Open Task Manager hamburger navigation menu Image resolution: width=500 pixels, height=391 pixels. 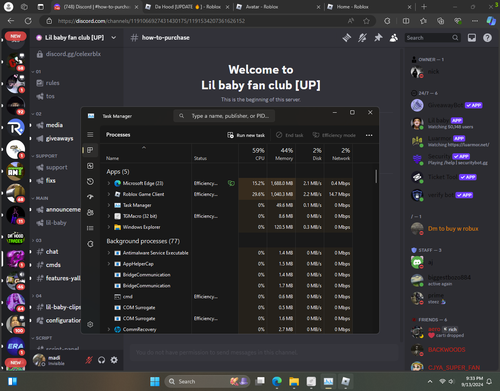90,135
